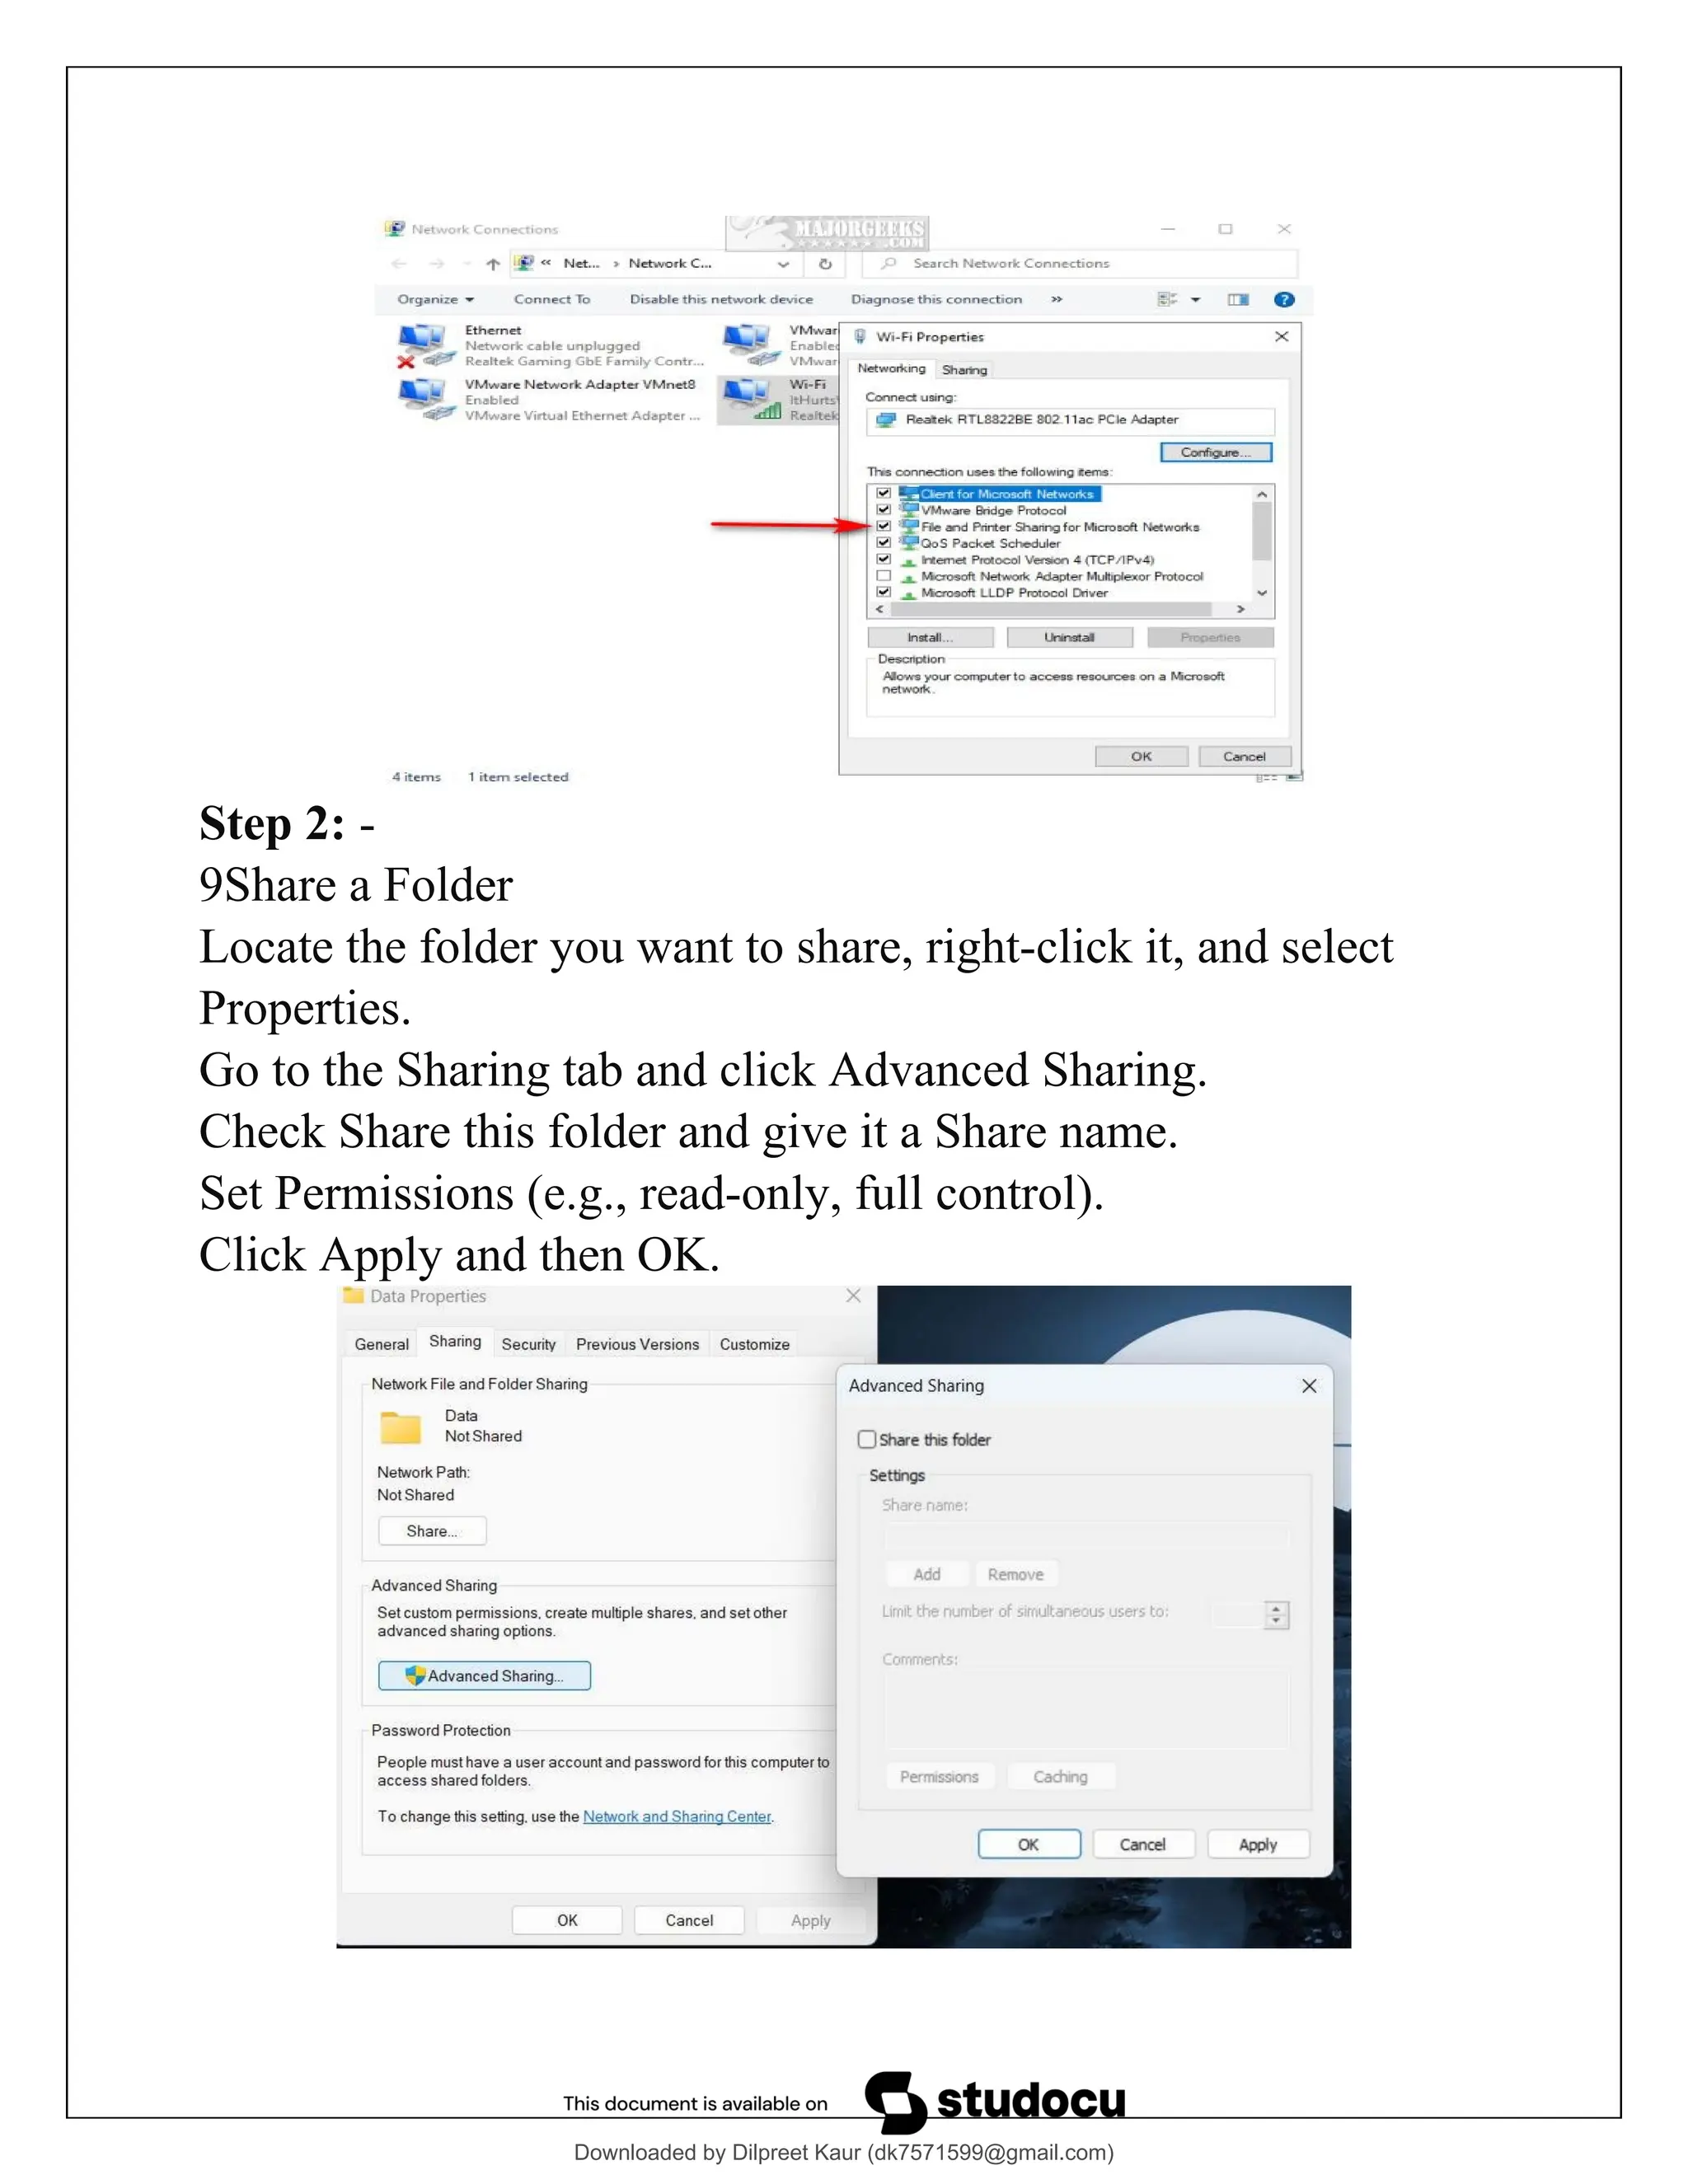Close the Wi-Fi Properties dialog
Viewport: 1688px width, 2184px height.
pyautogui.click(x=1282, y=337)
